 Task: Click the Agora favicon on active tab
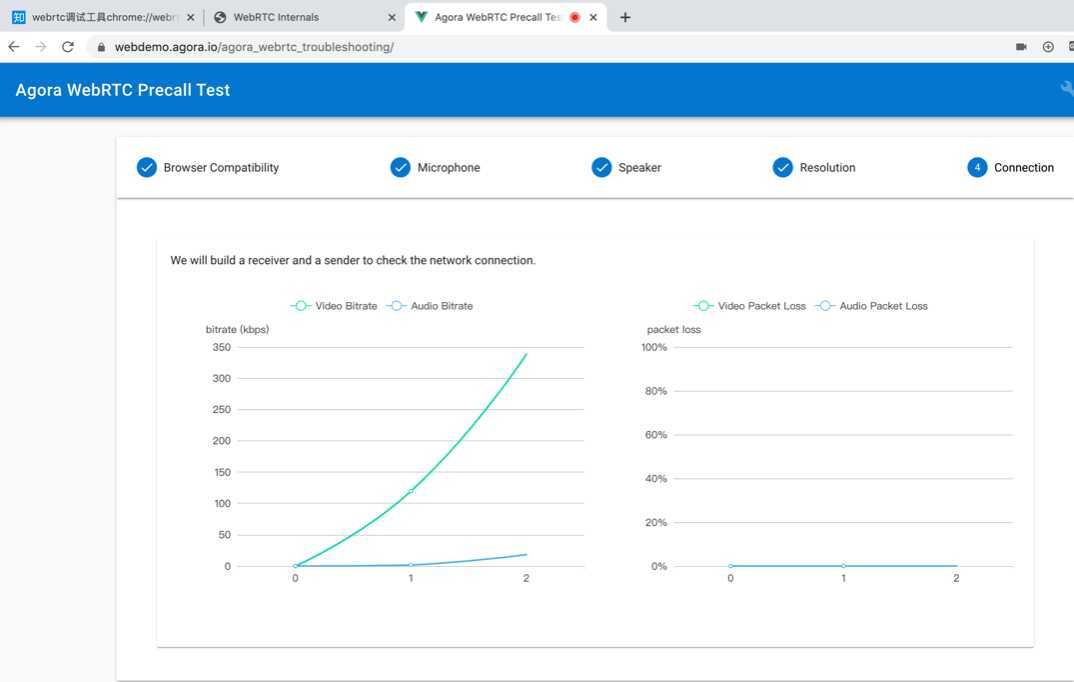(421, 17)
